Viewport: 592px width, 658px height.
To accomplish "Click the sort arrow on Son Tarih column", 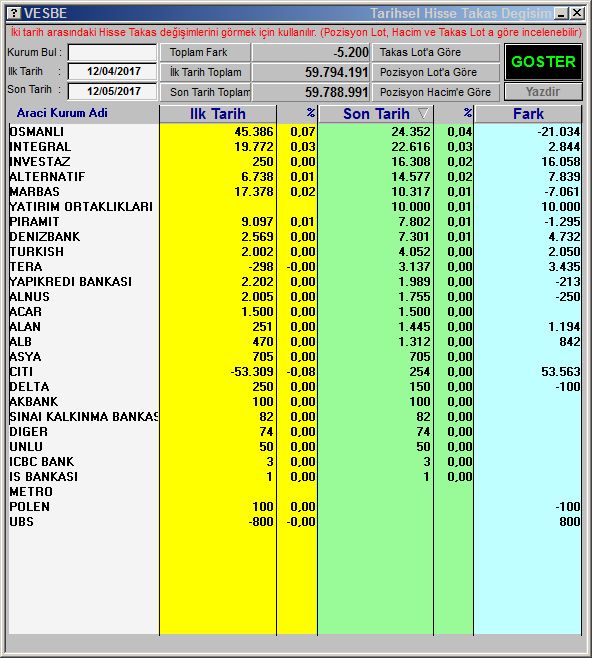I will pos(423,113).
